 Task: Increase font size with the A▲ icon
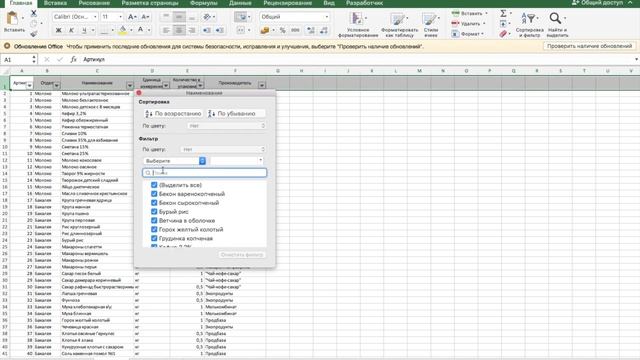132,17
